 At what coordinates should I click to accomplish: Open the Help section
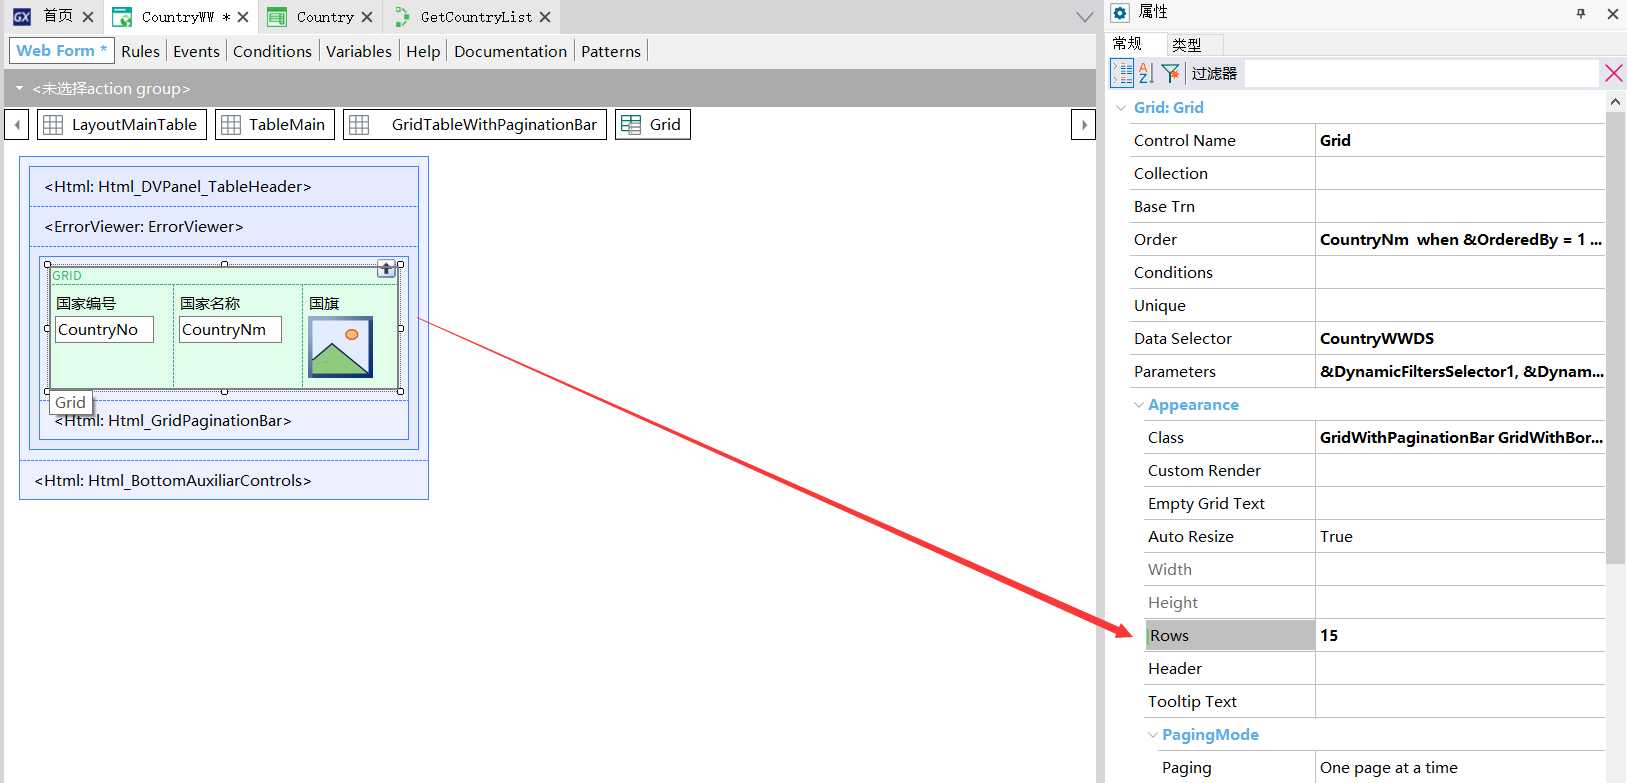423,51
